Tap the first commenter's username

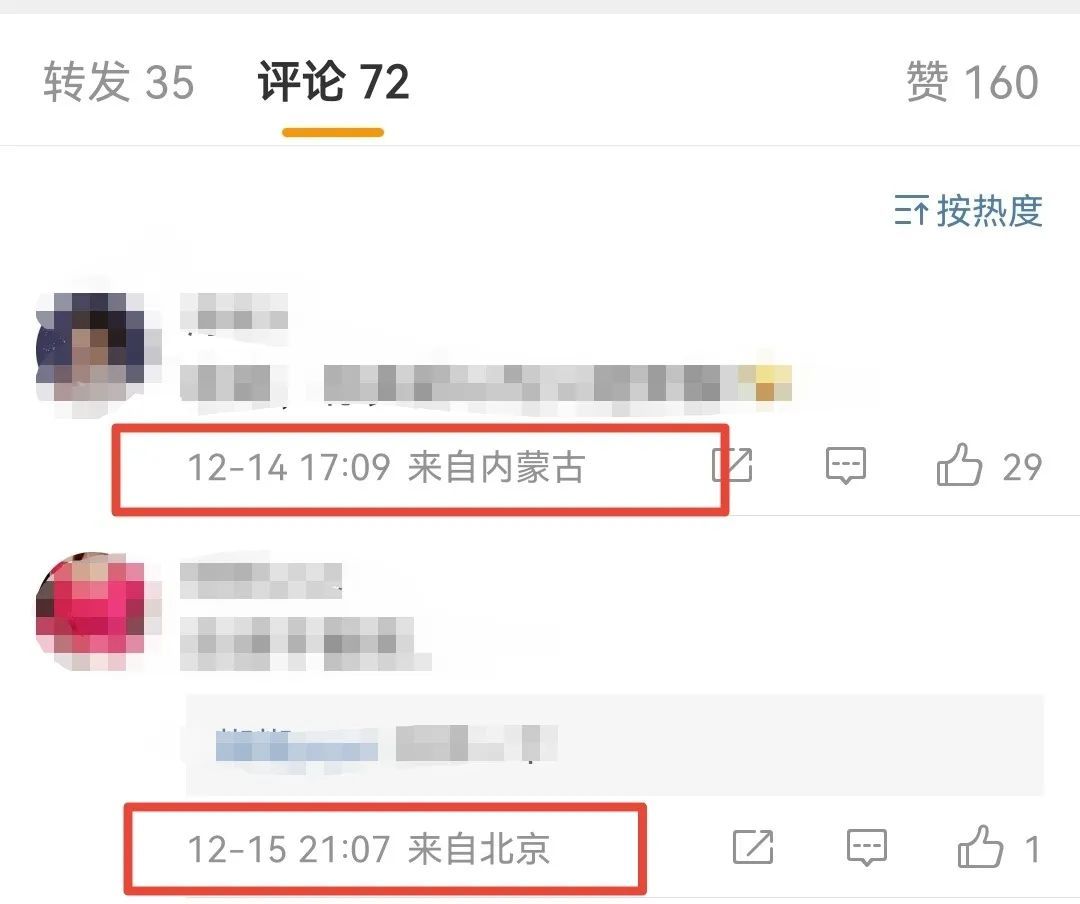click(234, 312)
